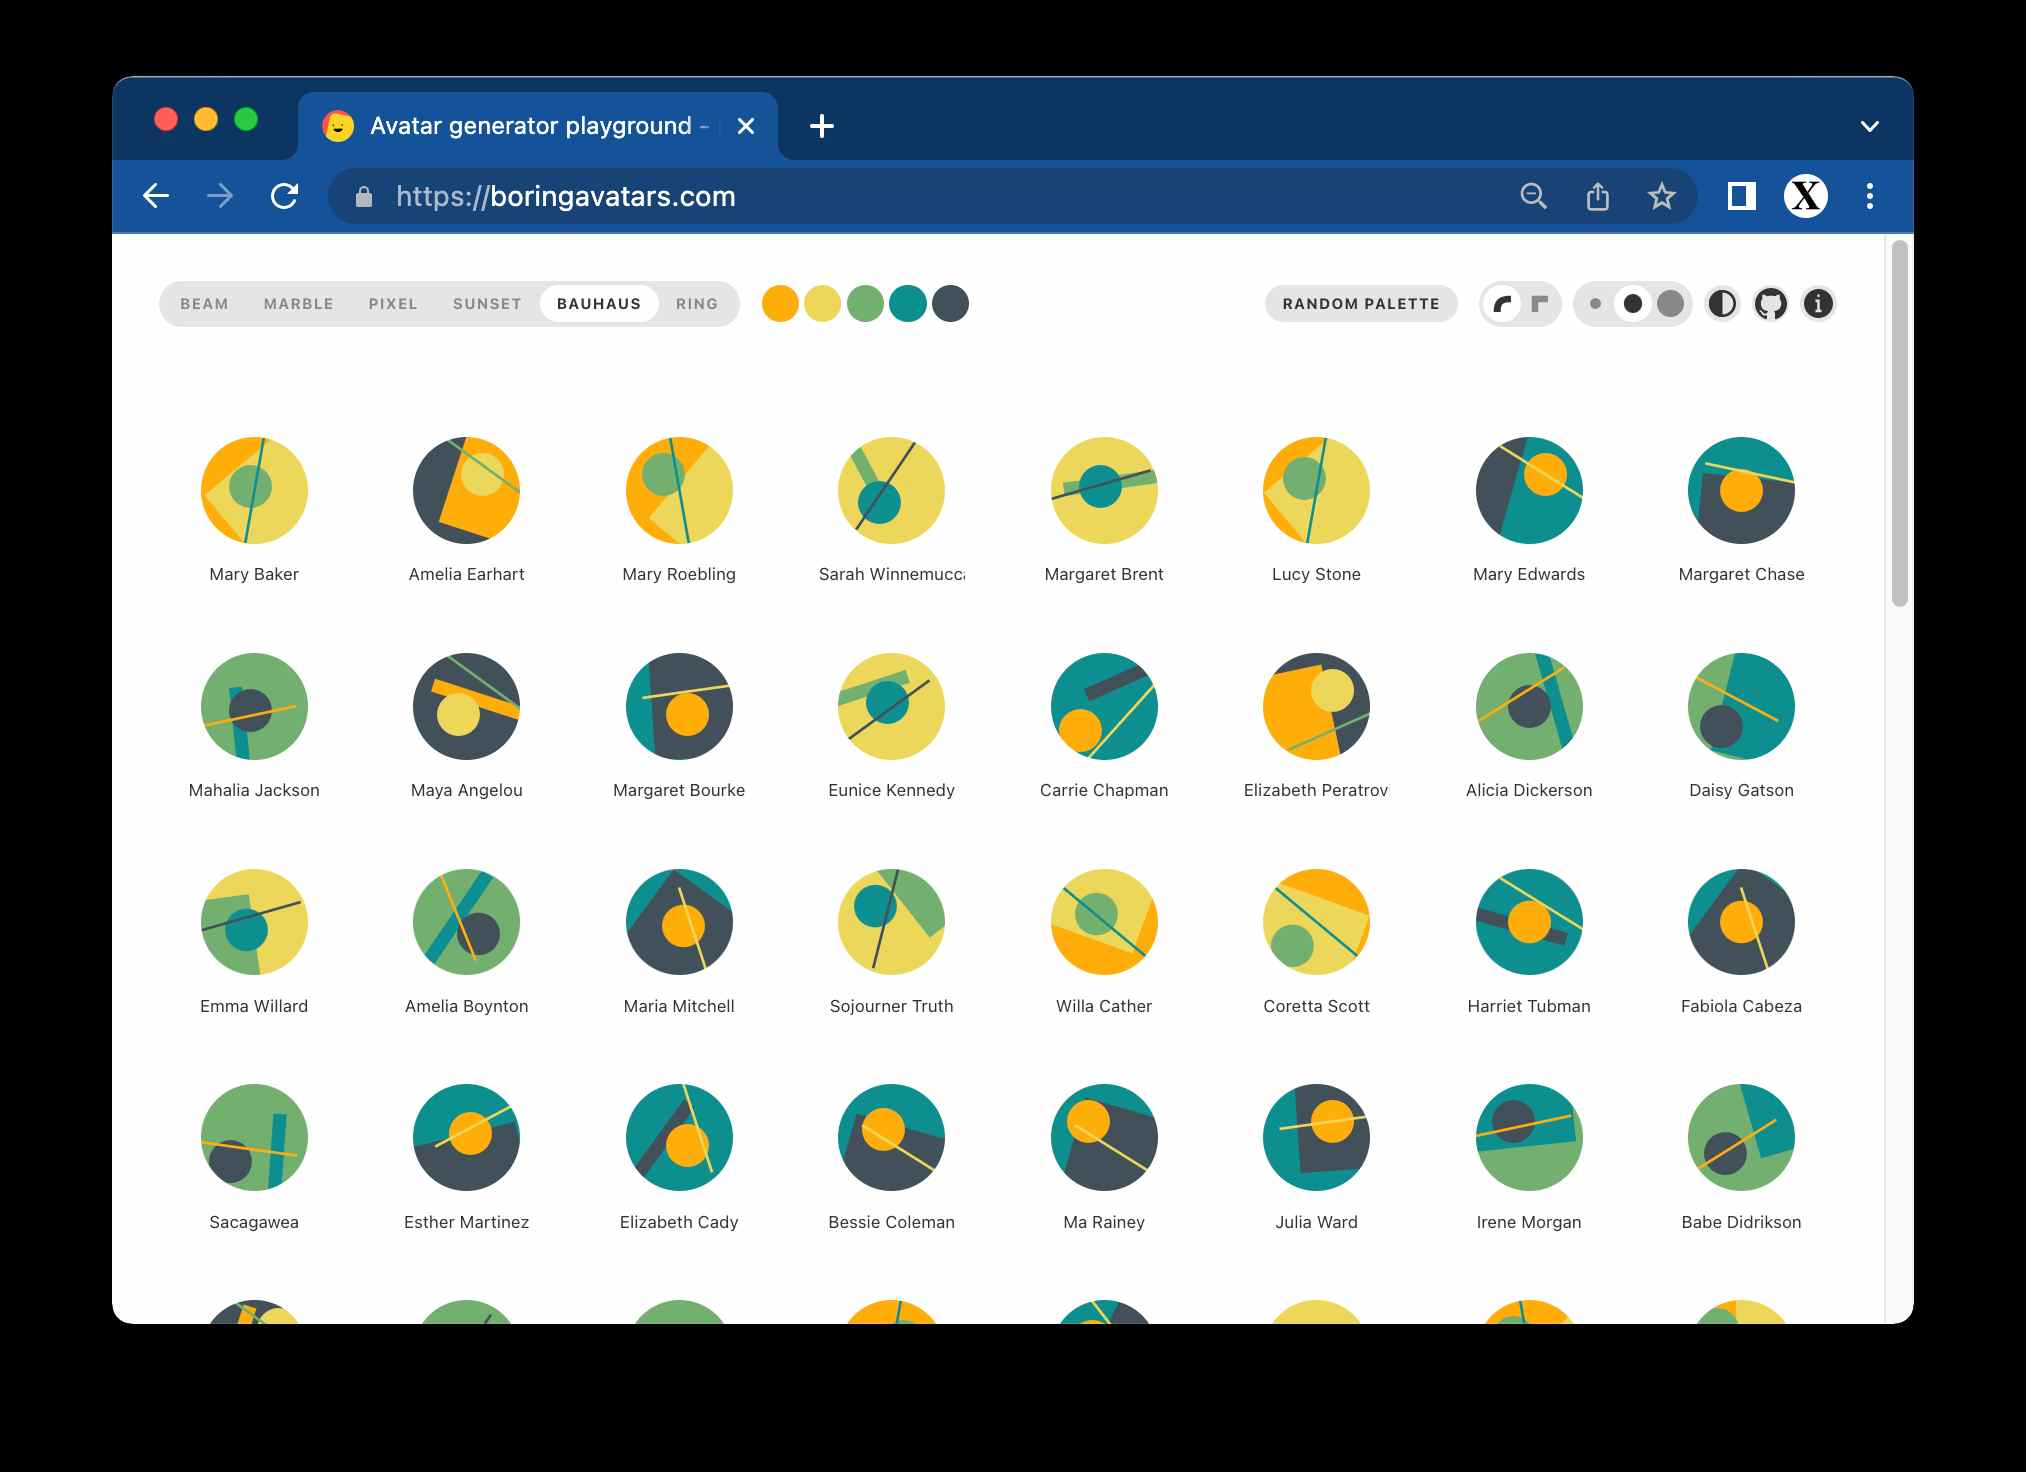Choose the large avatar size dot
Image resolution: width=2026 pixels, height=1472 pixels.
[1670, 304]
